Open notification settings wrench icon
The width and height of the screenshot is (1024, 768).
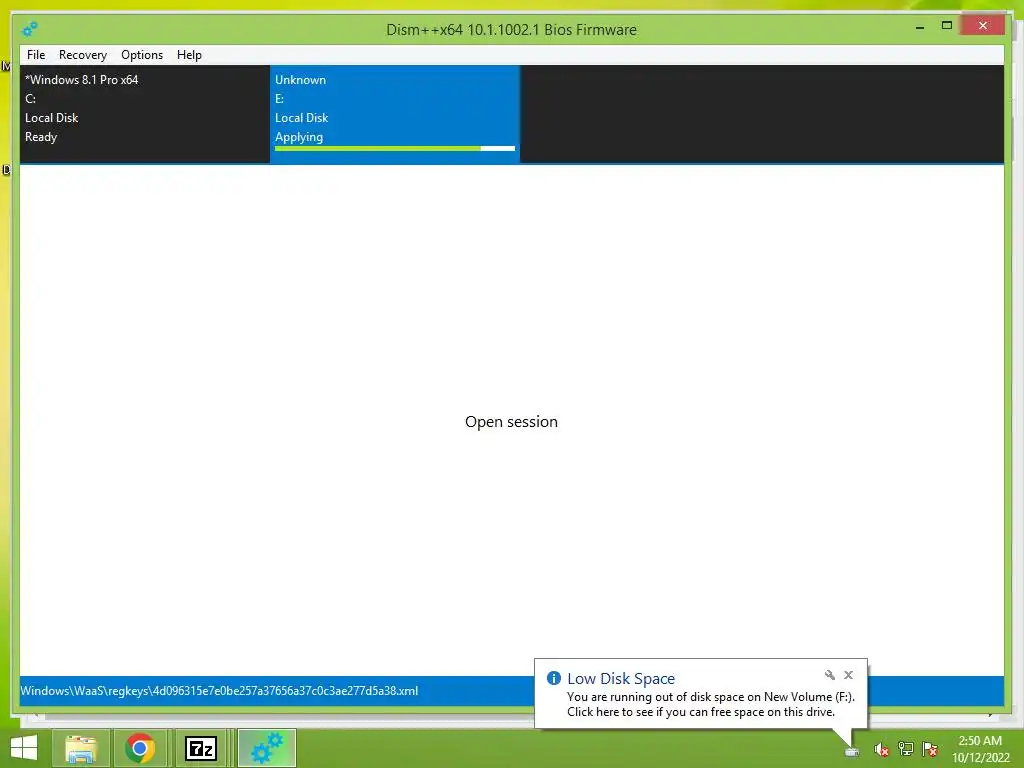(829, 675)
